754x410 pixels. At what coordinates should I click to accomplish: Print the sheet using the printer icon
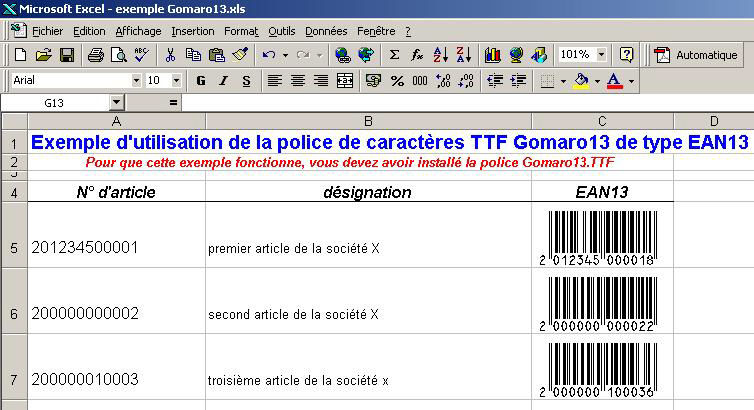(95, 55)
